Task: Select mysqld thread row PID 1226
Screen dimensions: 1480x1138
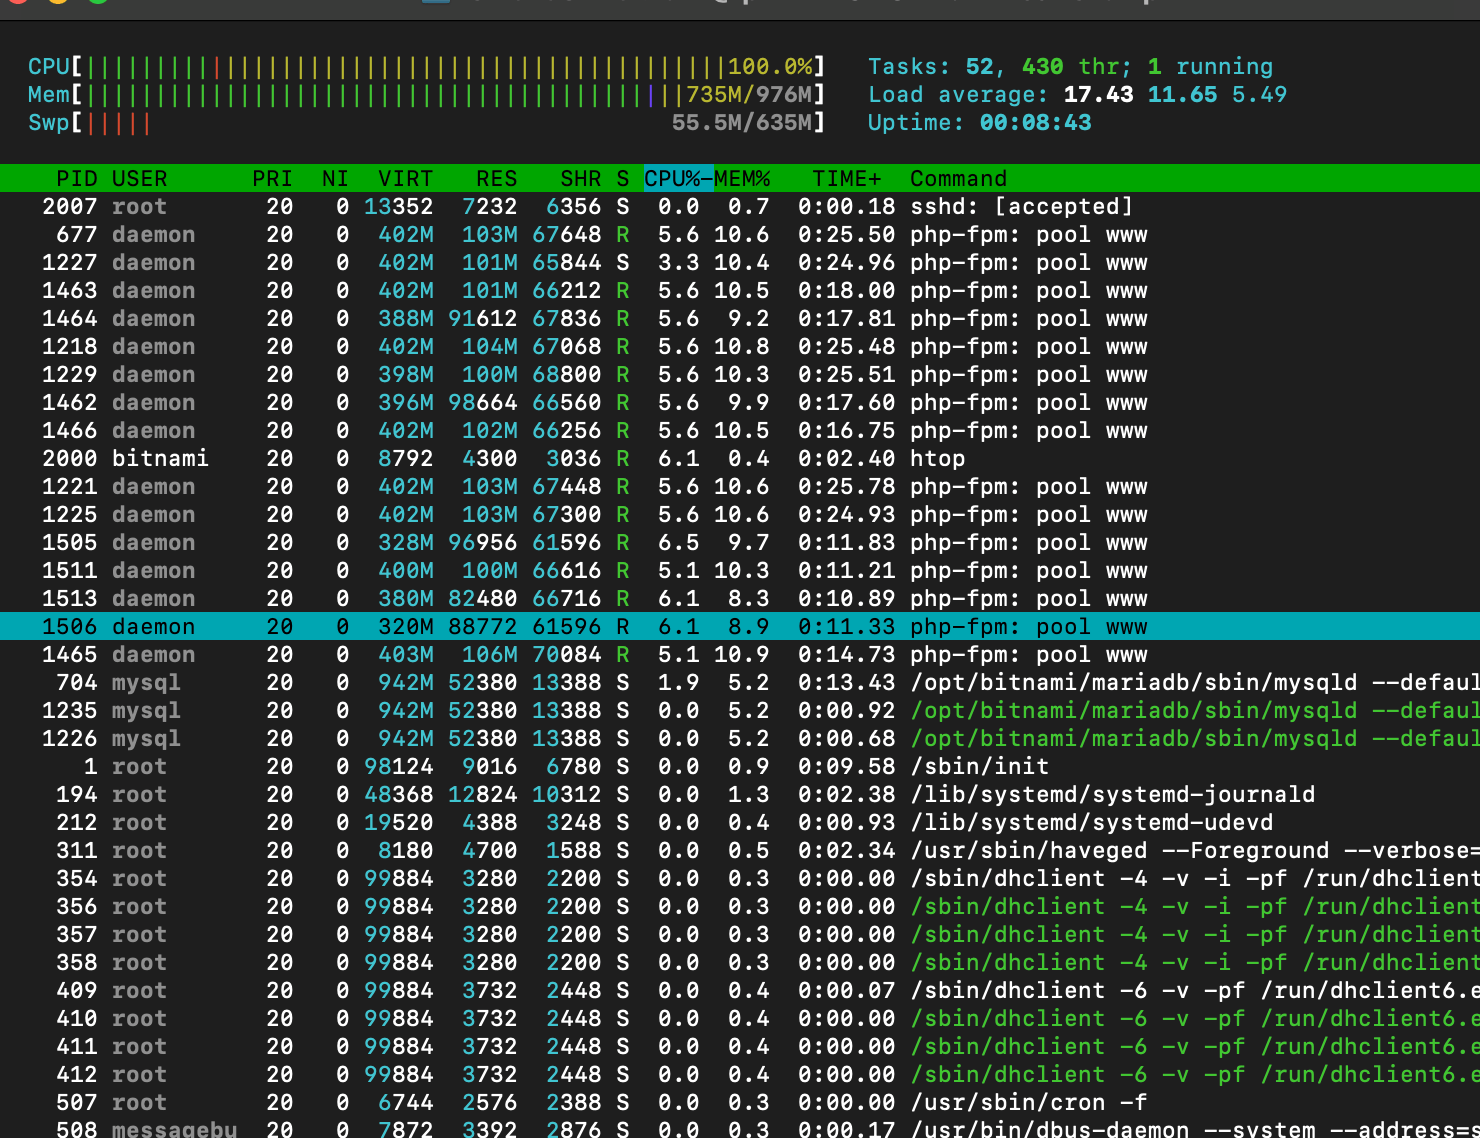Action: tap(740, 738)
